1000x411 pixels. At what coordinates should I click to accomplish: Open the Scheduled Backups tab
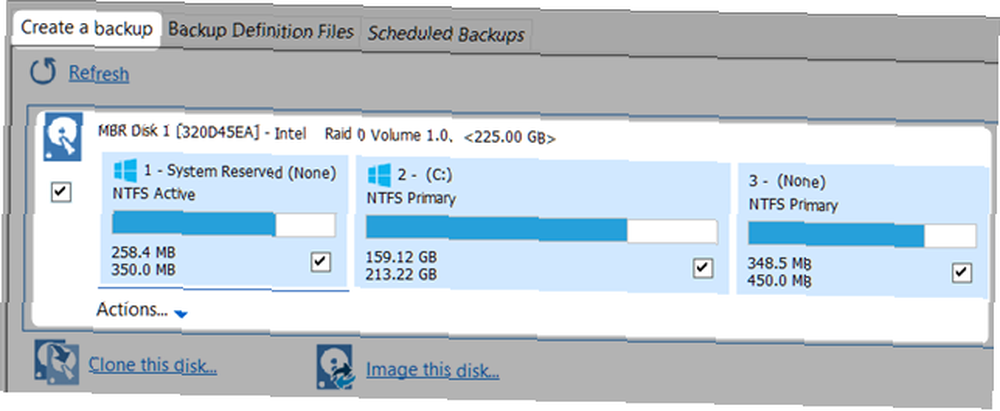[446, 34]
